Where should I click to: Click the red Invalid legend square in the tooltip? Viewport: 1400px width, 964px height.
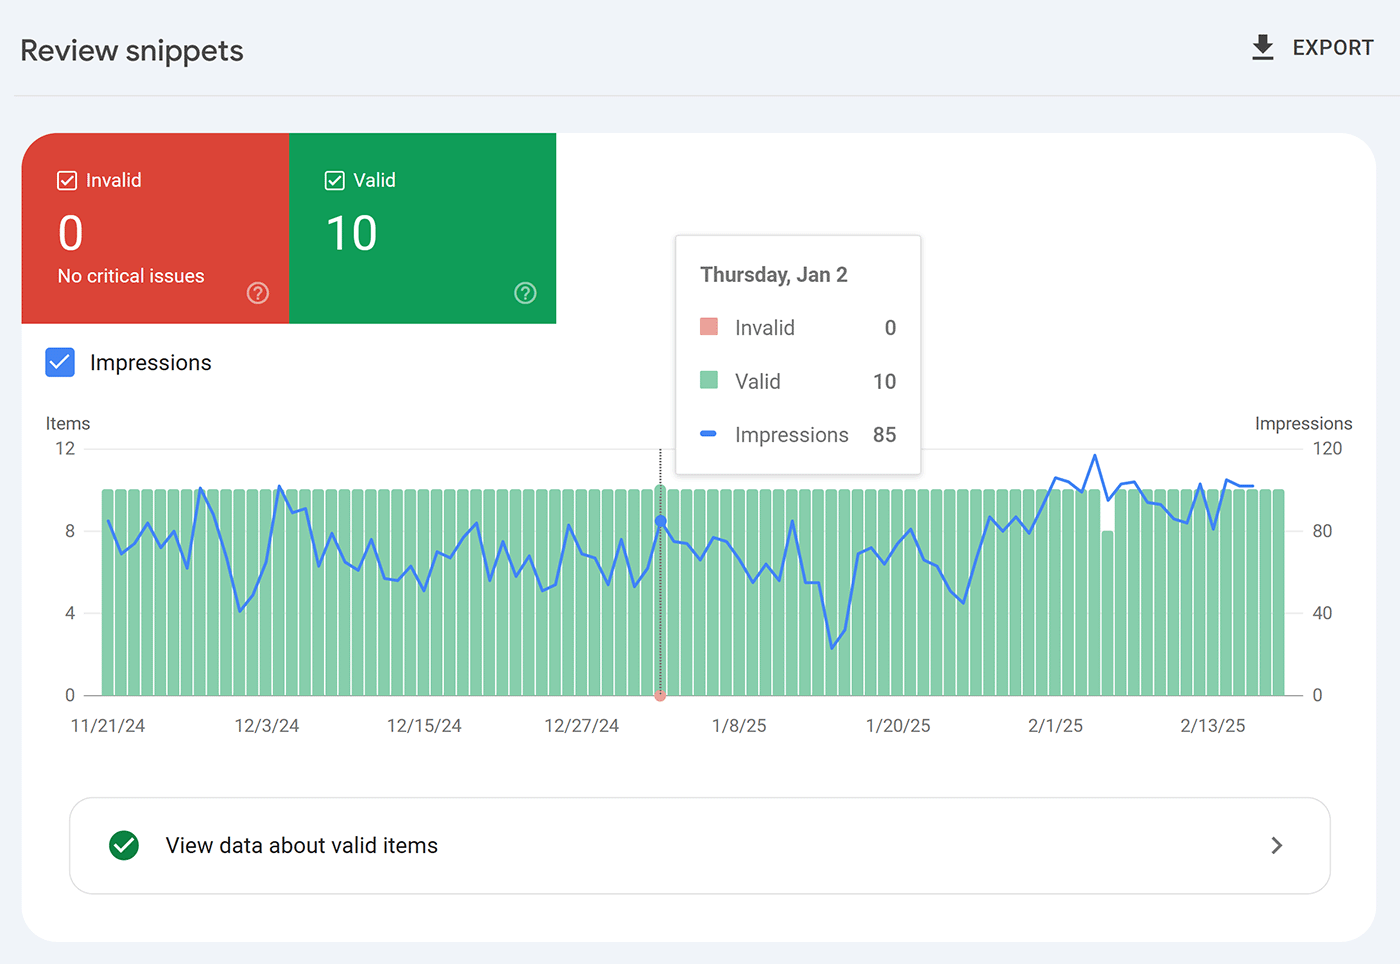tap(709, 327)
